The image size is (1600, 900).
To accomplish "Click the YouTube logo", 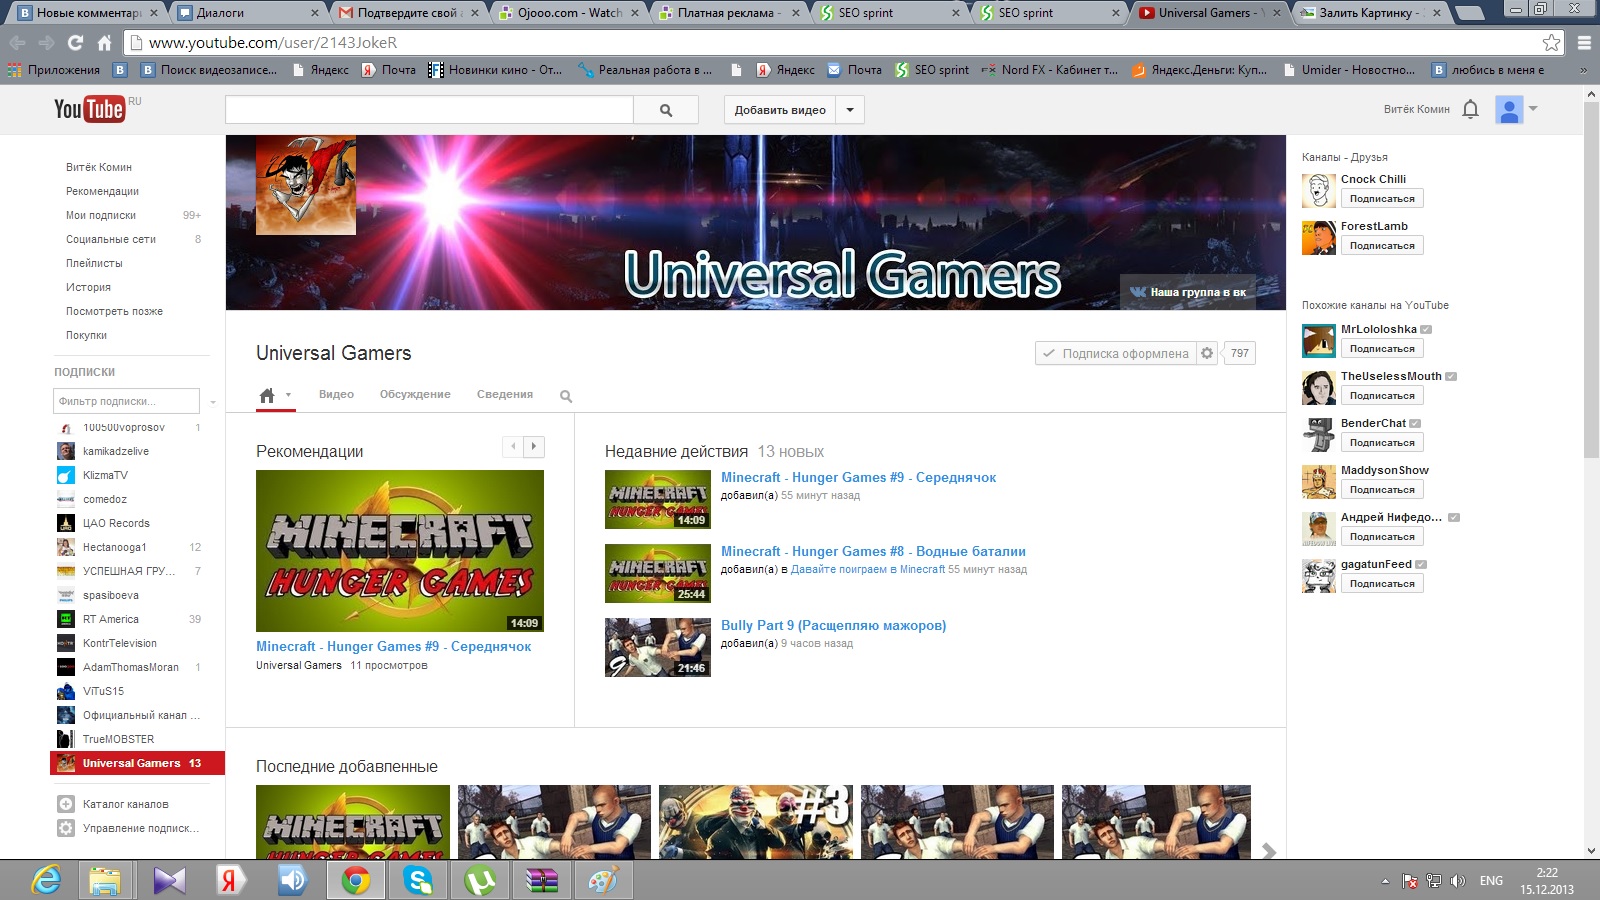I will click(x=90, y=109).
